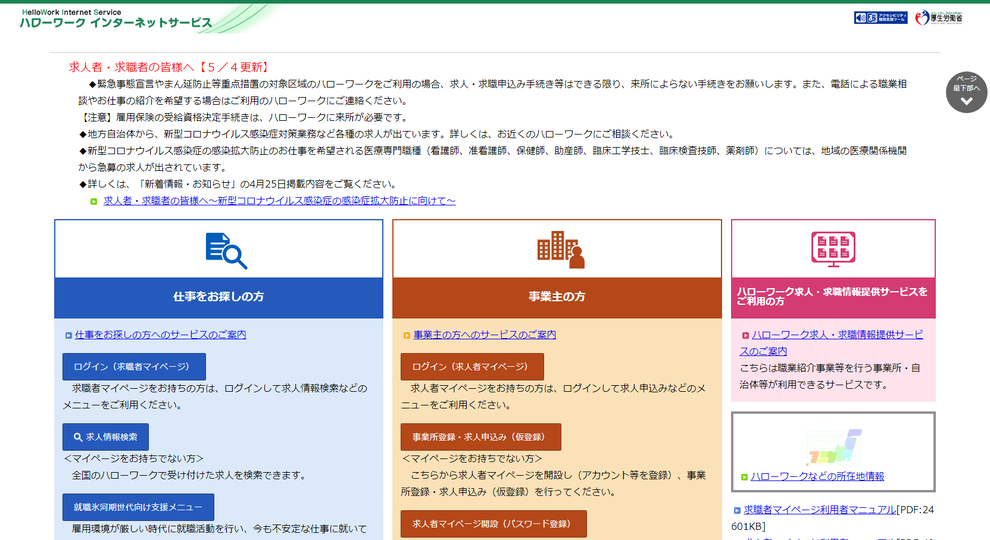Click the pink monitor icon in service card
Screen dimensions: 990x540
coord(833,249)
